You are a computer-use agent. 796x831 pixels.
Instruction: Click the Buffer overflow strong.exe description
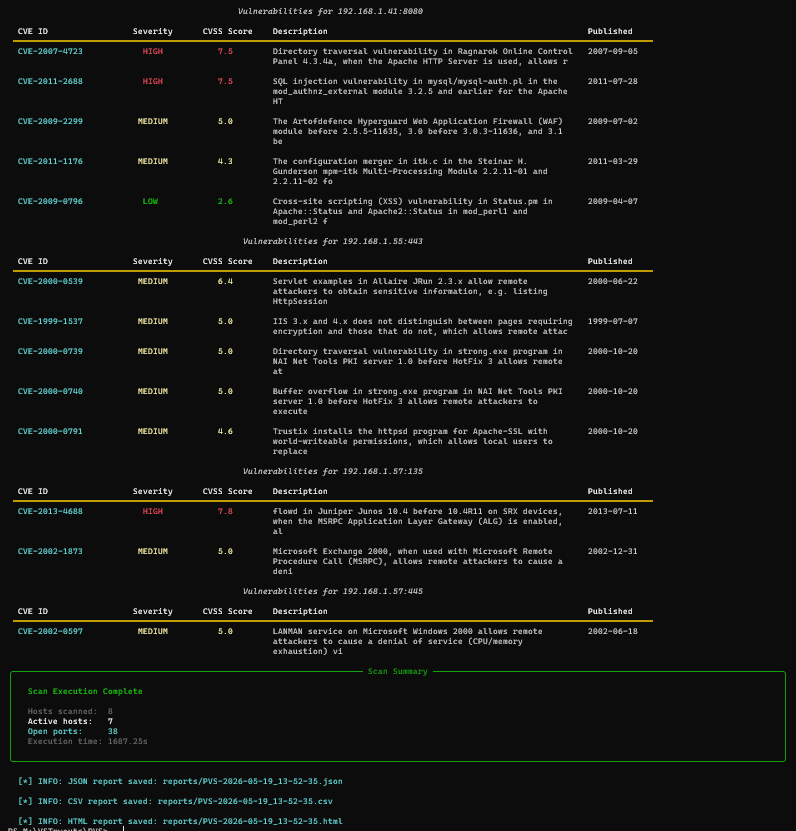(418, 401)
